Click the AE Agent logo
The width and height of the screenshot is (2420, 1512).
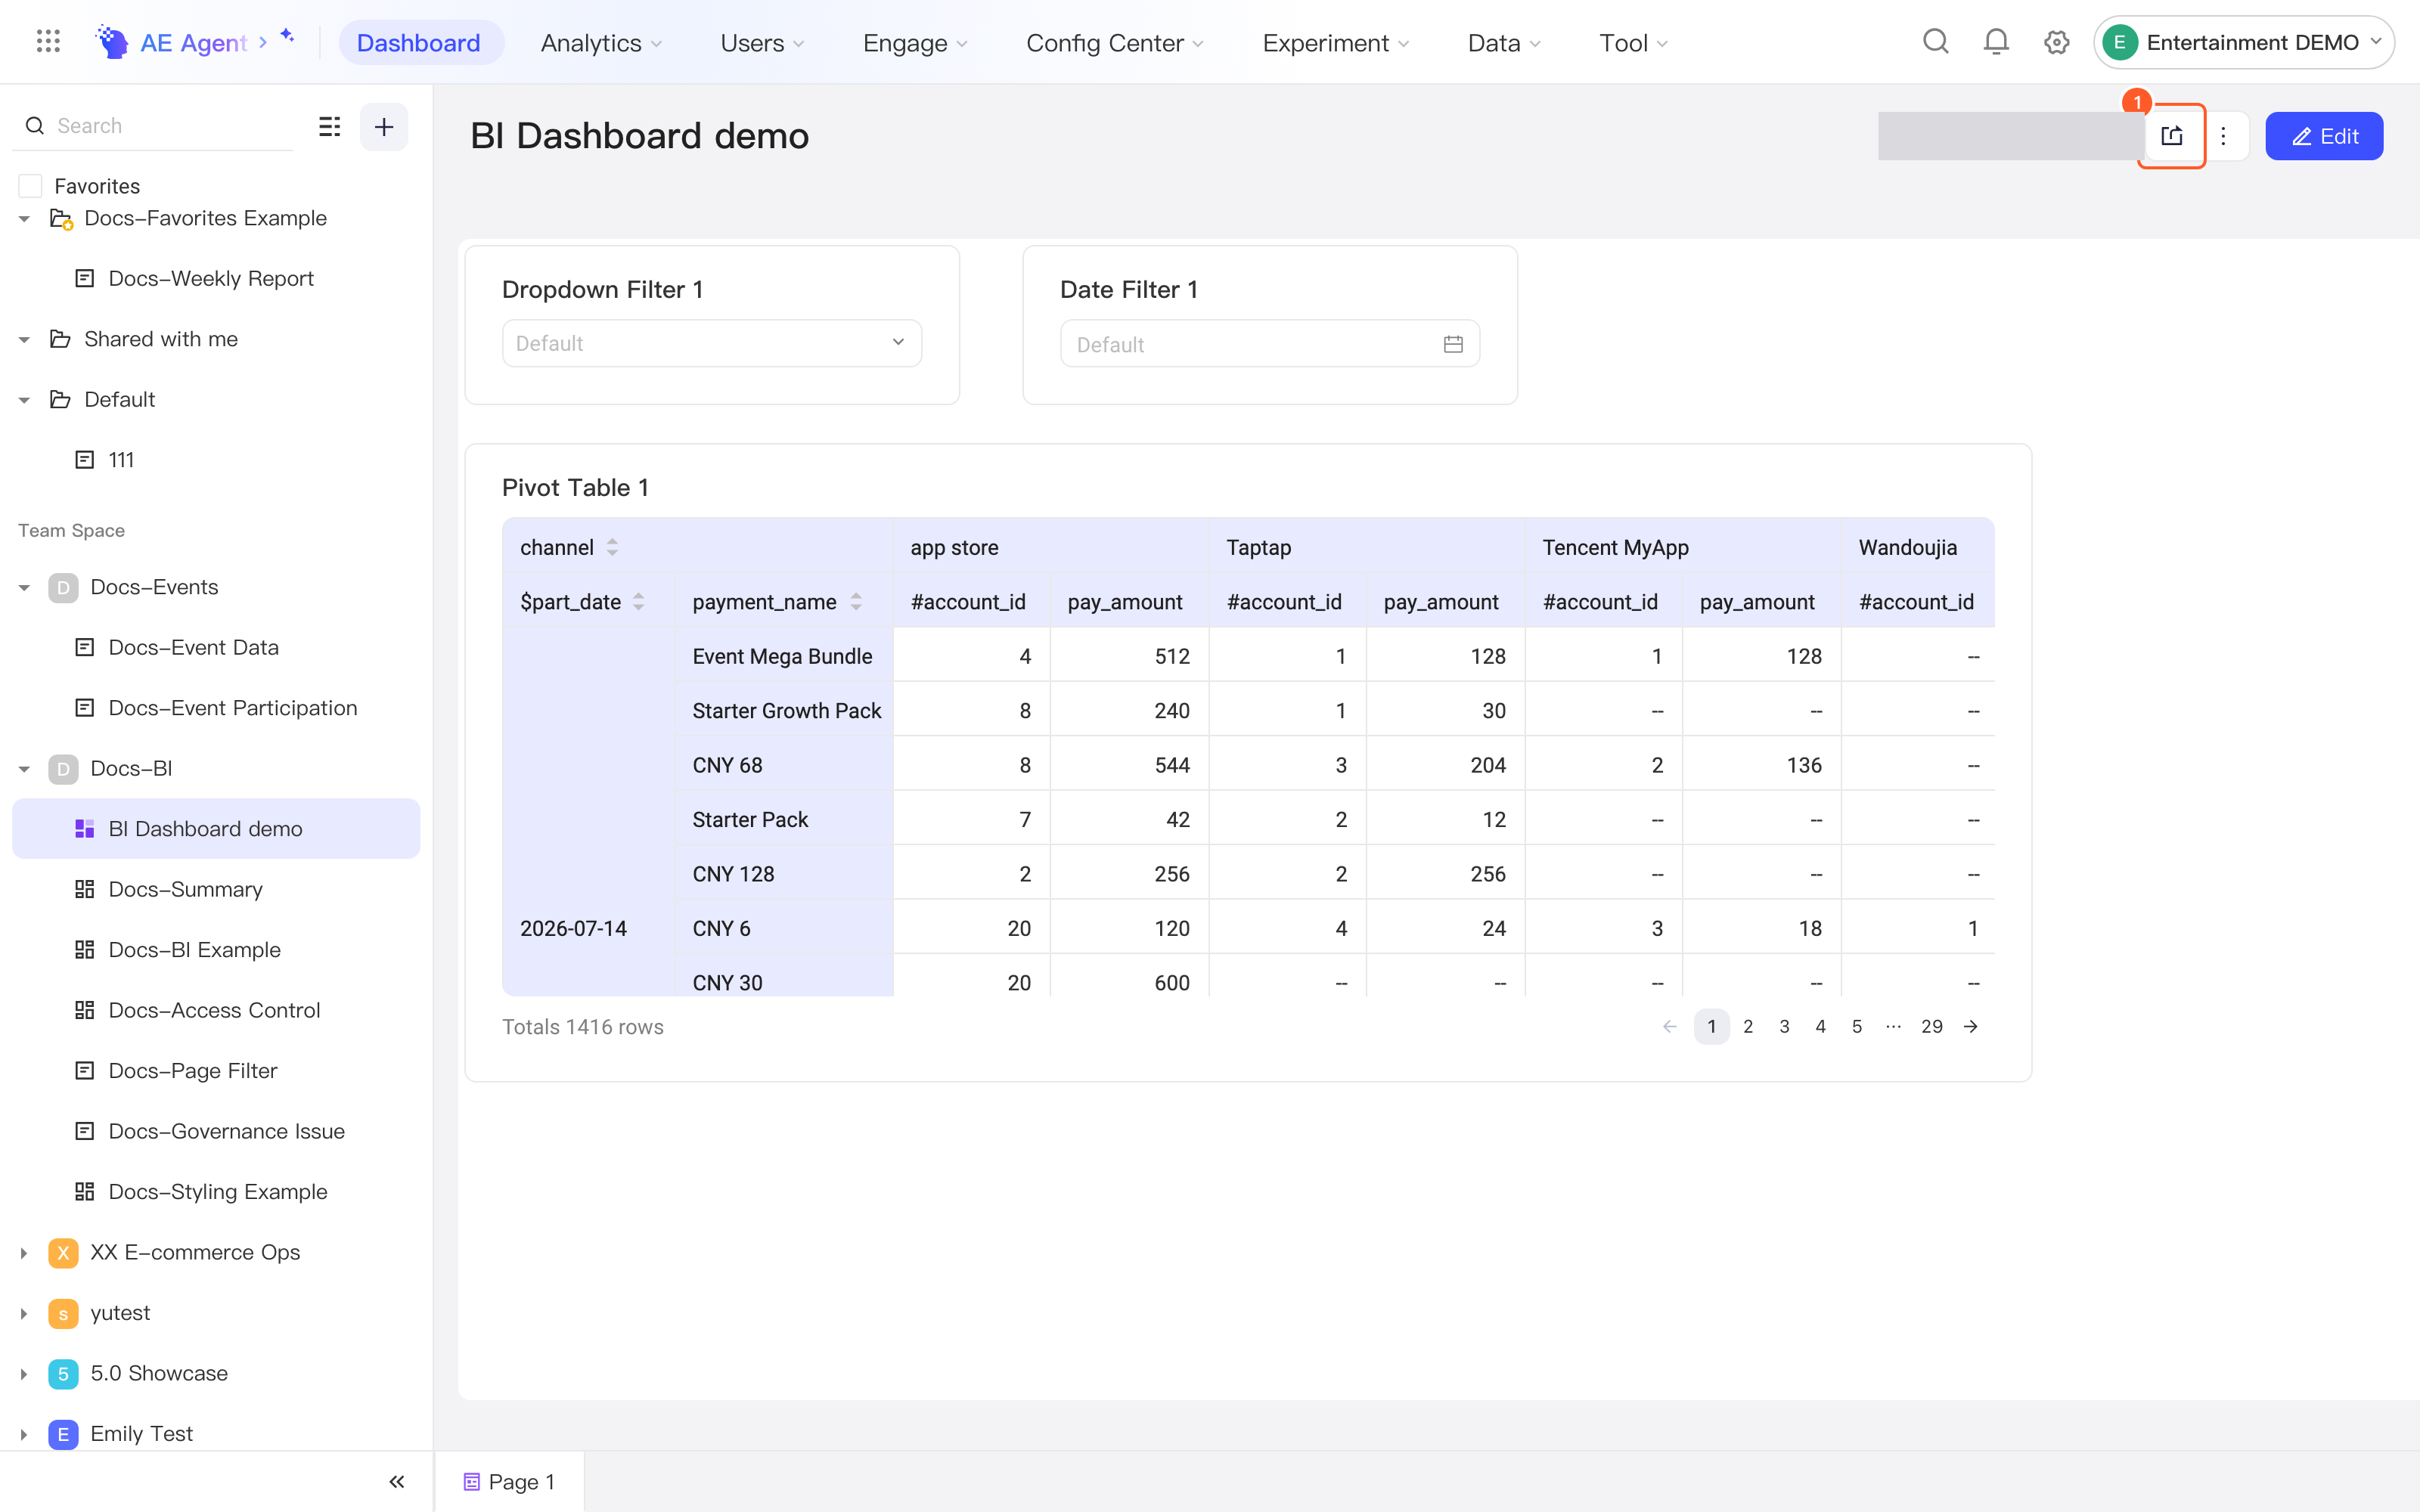coord(111,42)
